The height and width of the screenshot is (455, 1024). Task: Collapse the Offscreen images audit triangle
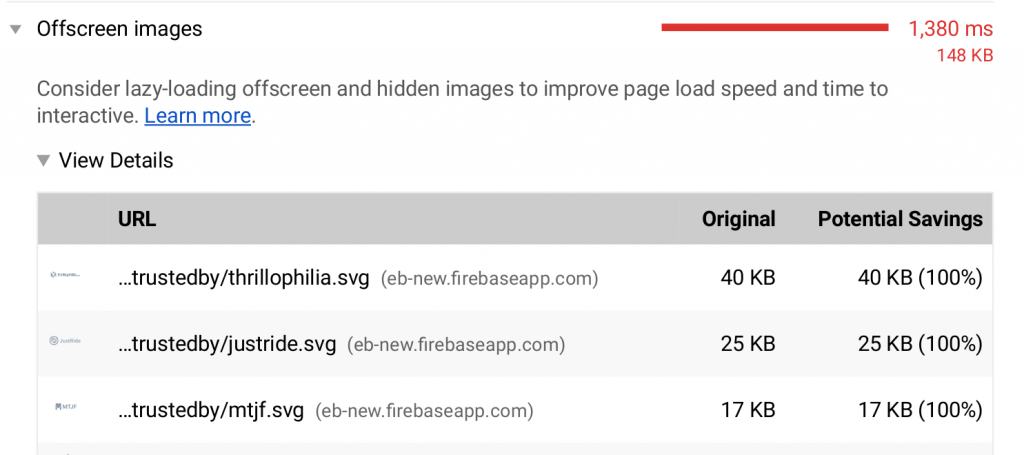(15, 29)
